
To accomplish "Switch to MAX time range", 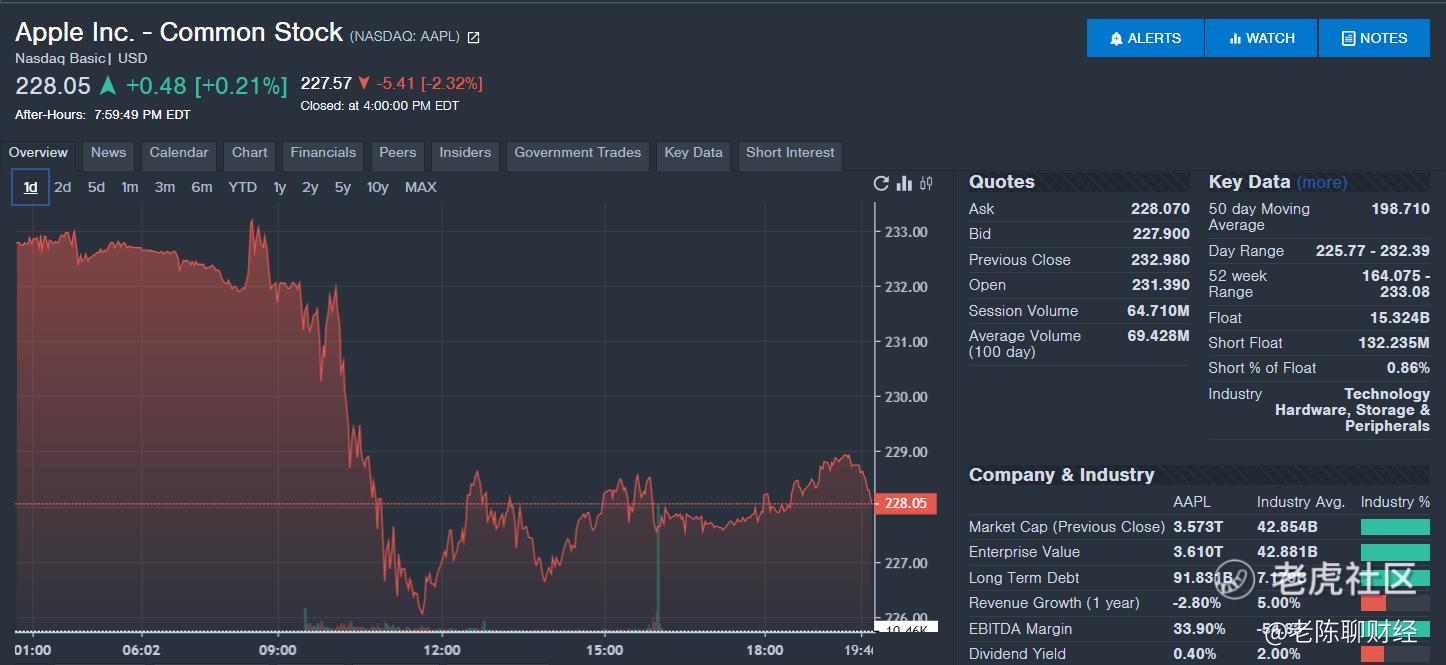I will (x=420, y=187).
